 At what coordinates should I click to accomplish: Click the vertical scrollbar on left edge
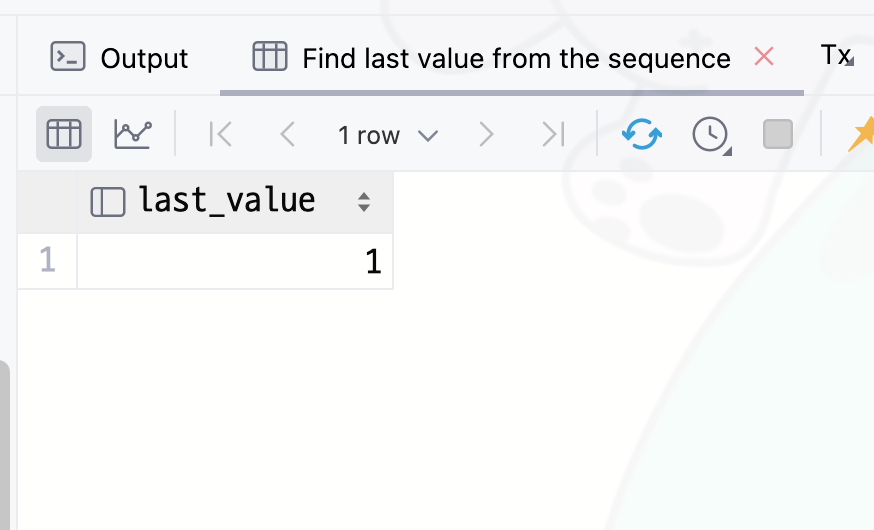coord(4,445)
